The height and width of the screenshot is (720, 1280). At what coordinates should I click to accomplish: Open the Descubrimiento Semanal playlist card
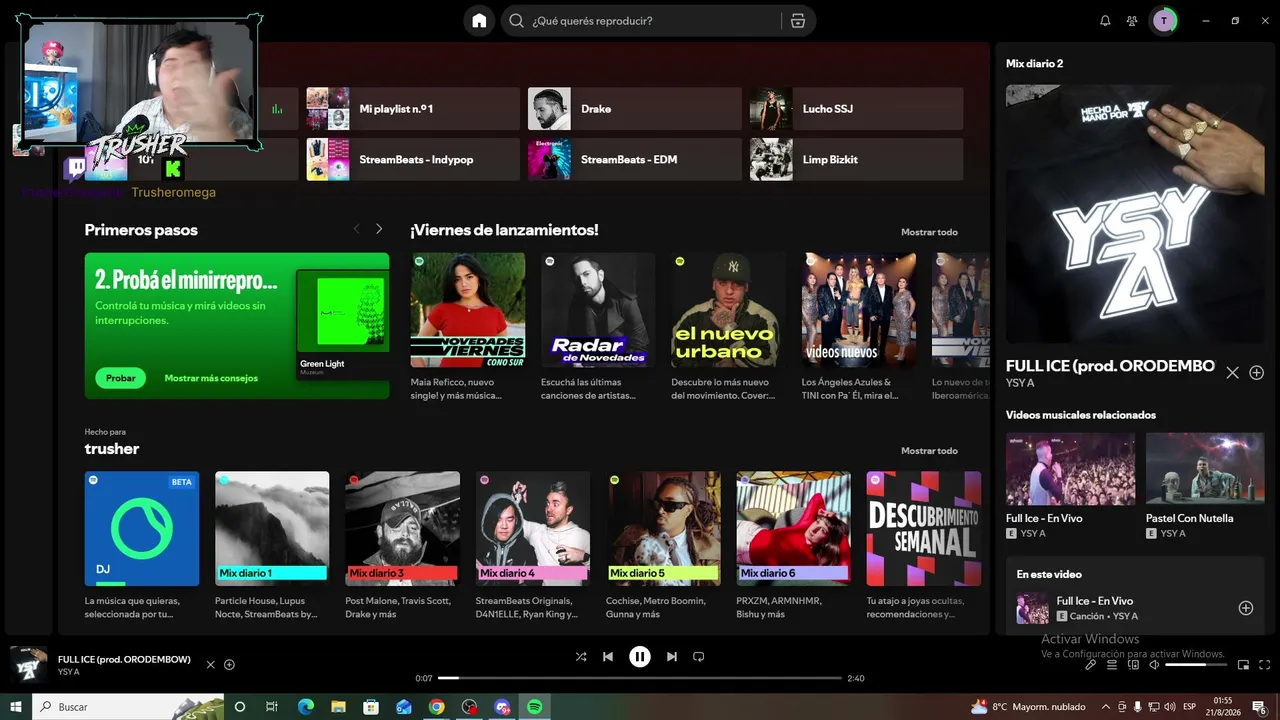[x=924, y=546]
